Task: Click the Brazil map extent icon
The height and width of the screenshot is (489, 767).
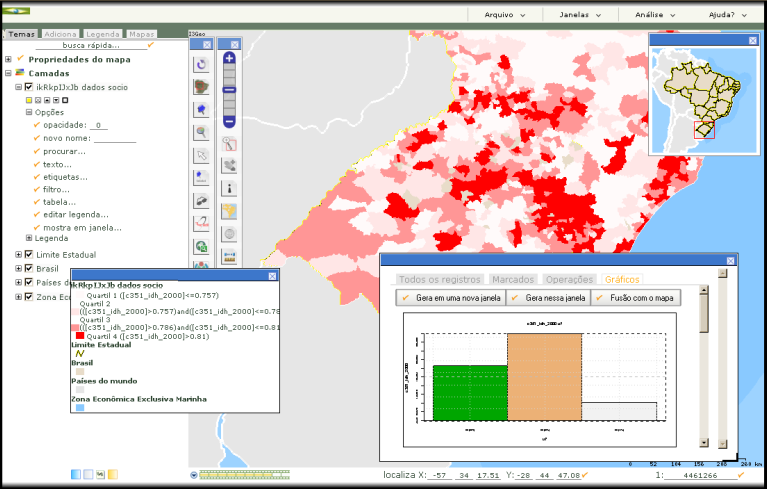Action: [229, 211]
